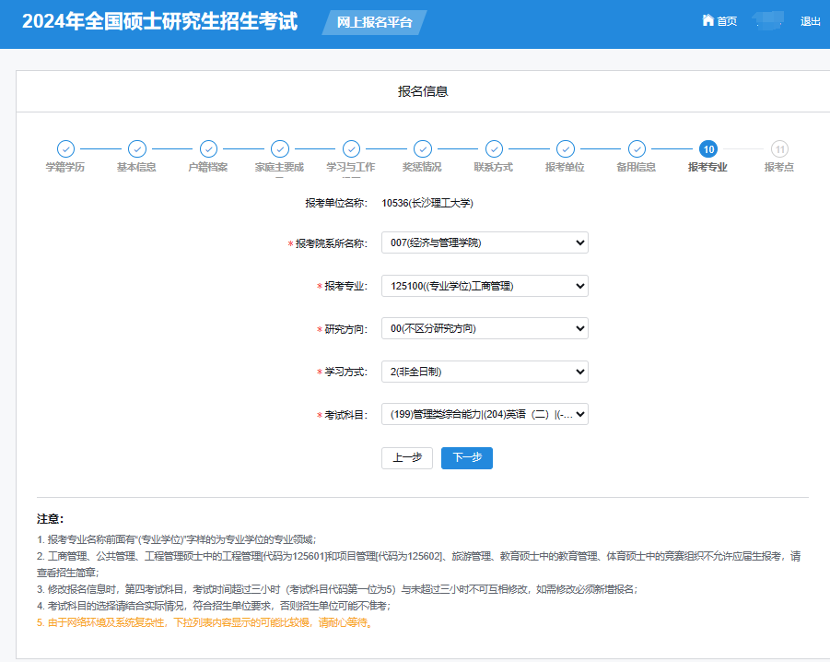The width and height of the screenshot is (830, 662).
Task: Click the 网上报名平台 header tab
Action: 374,22
